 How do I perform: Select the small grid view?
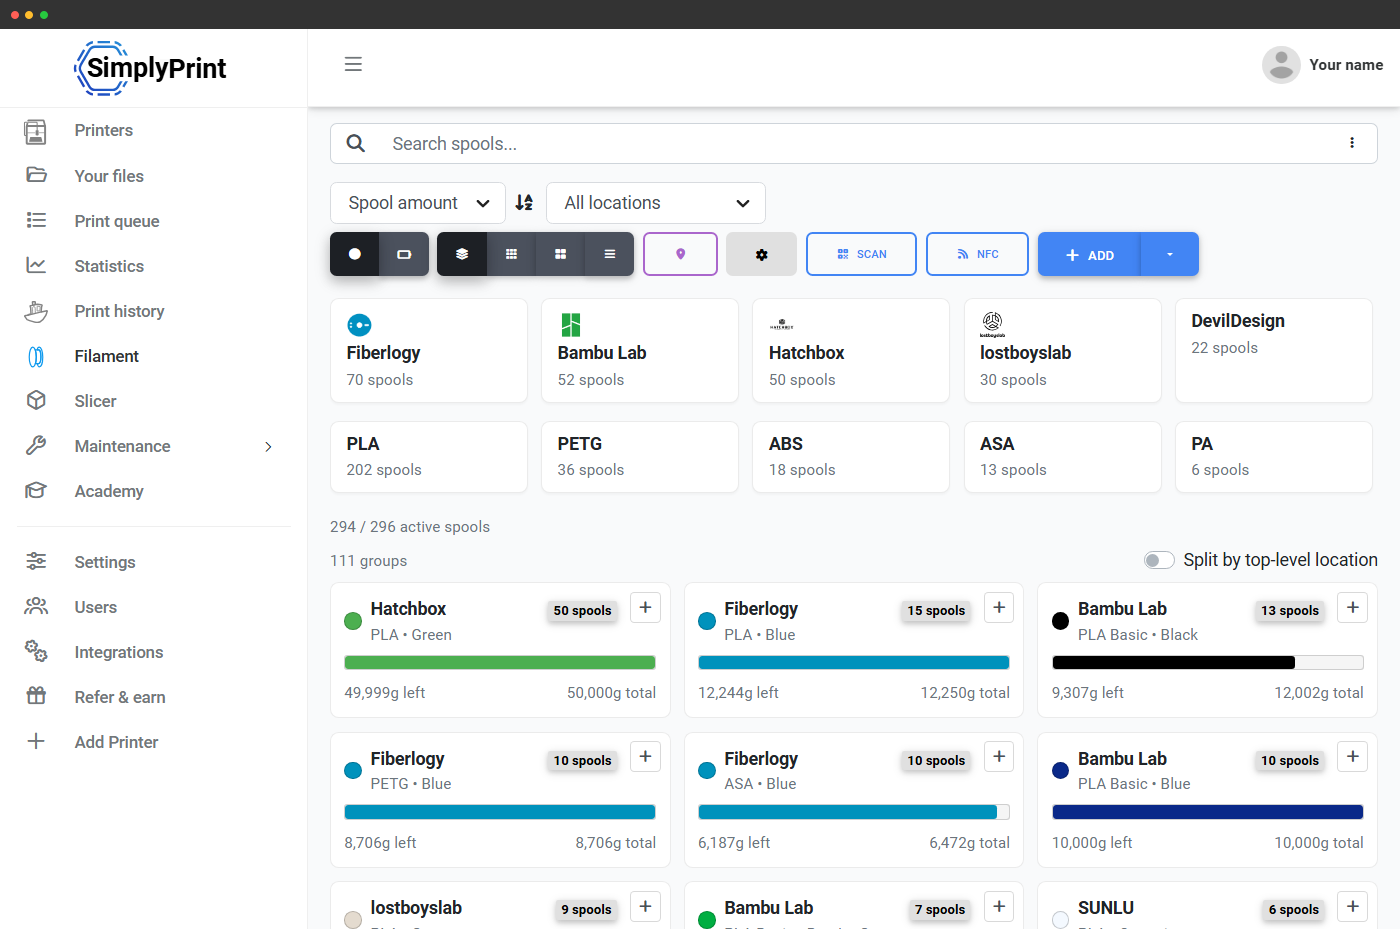pyautogui.click(x=511, y=254)
